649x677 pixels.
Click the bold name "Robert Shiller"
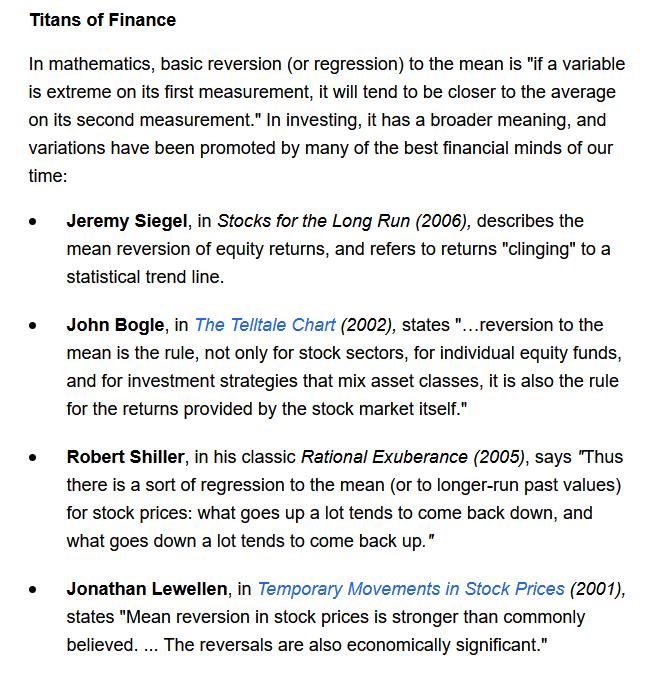pyautogui.click(x=126, y=457)
